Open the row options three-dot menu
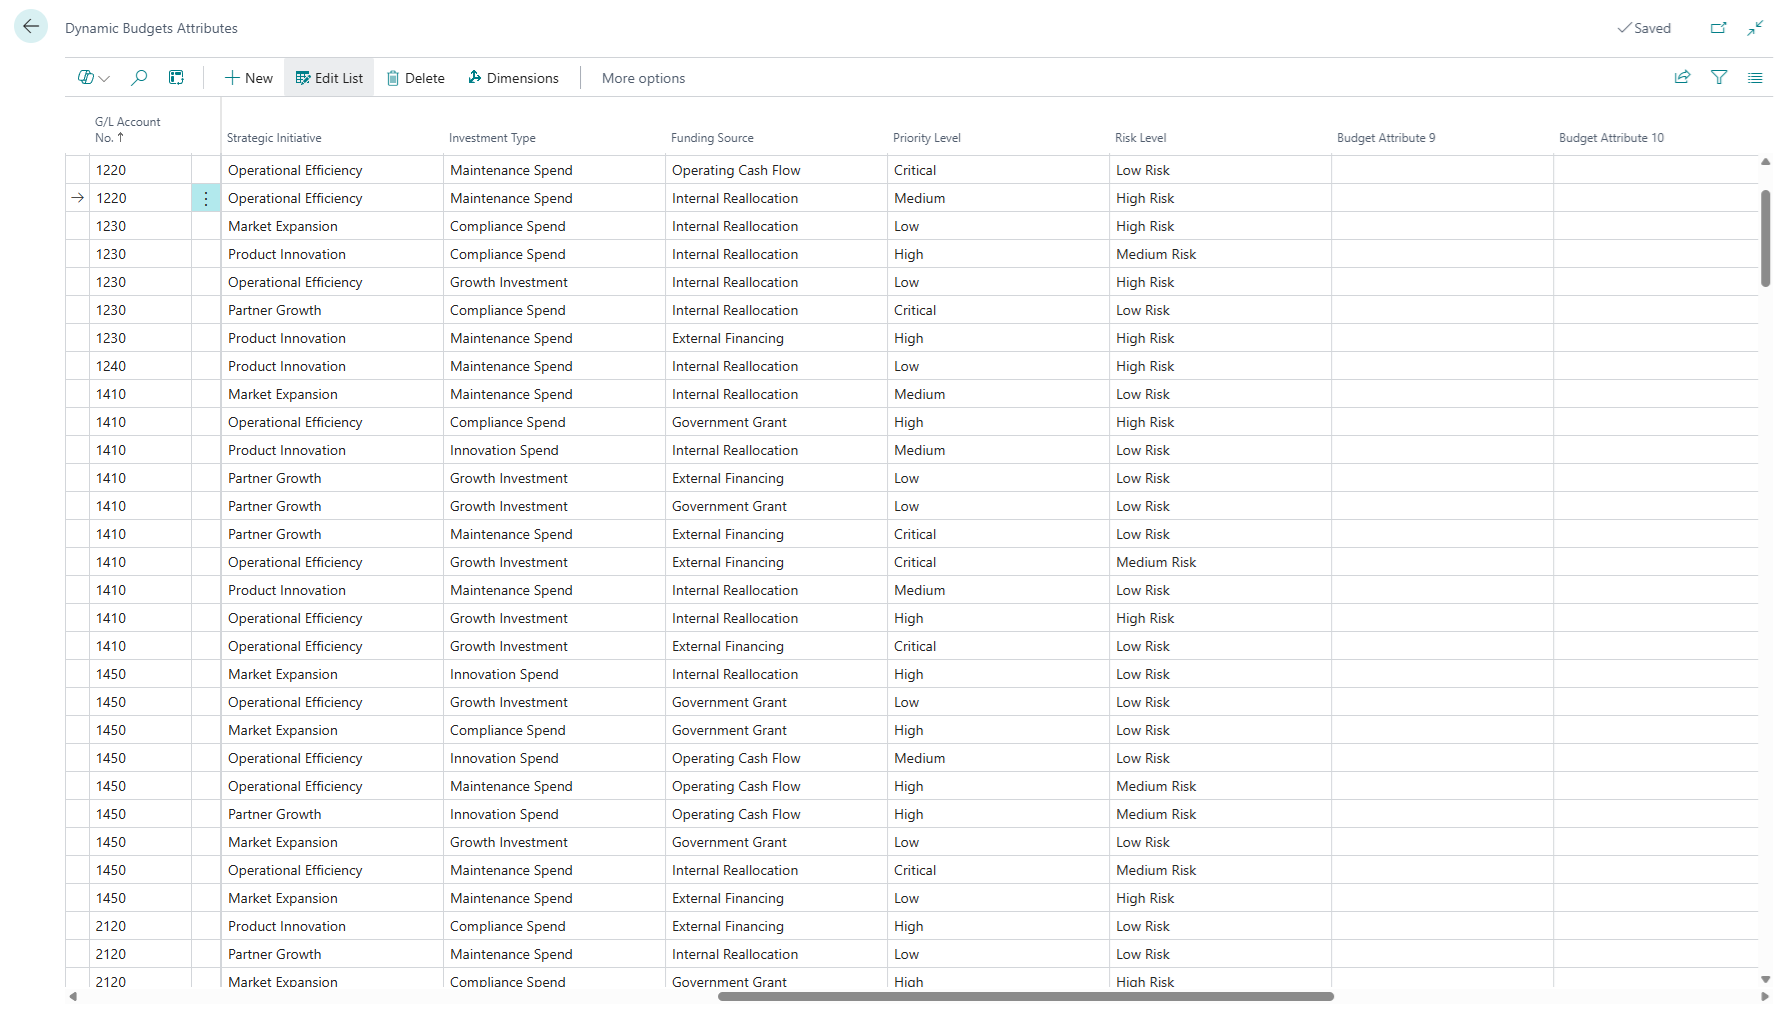Screen dimensions: 1785x1011 (x=206, y=199)
